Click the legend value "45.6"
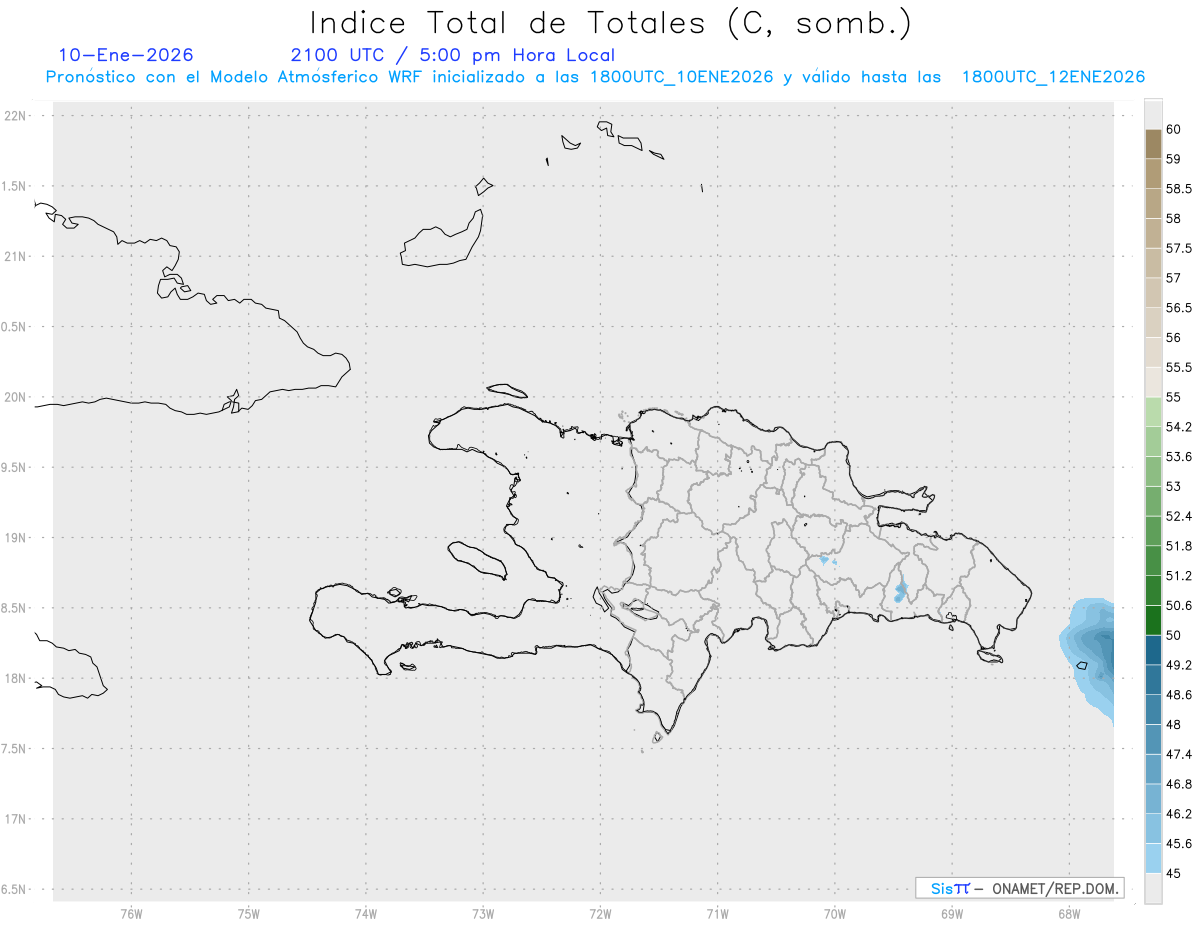1200x927 pixels. click(1179, 843)
